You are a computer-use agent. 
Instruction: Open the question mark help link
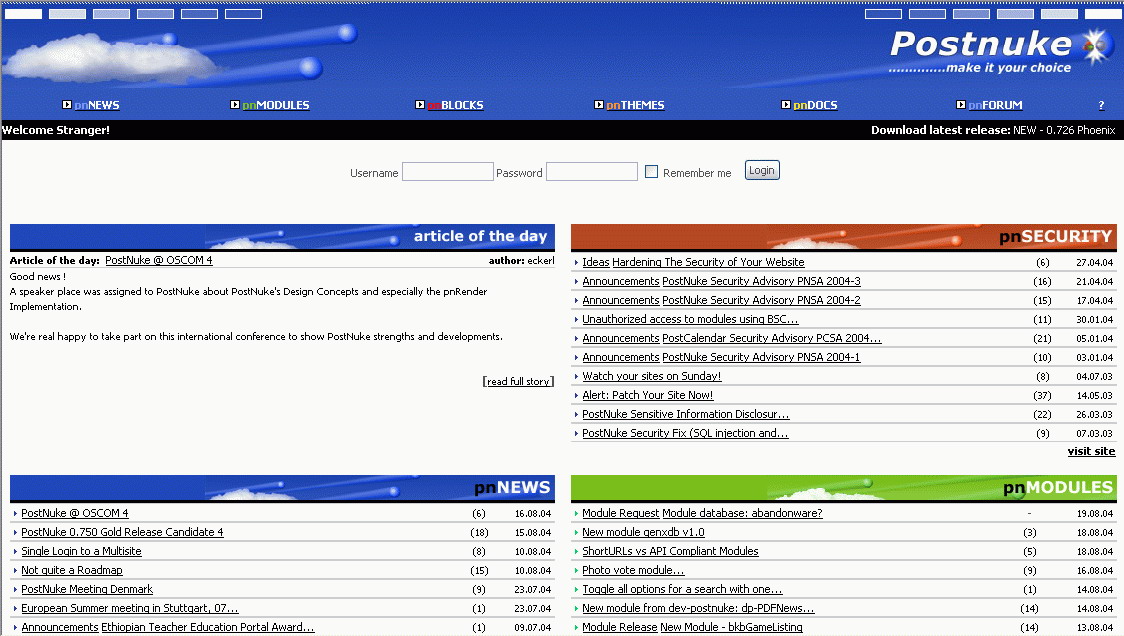[x=1101, y=105]
